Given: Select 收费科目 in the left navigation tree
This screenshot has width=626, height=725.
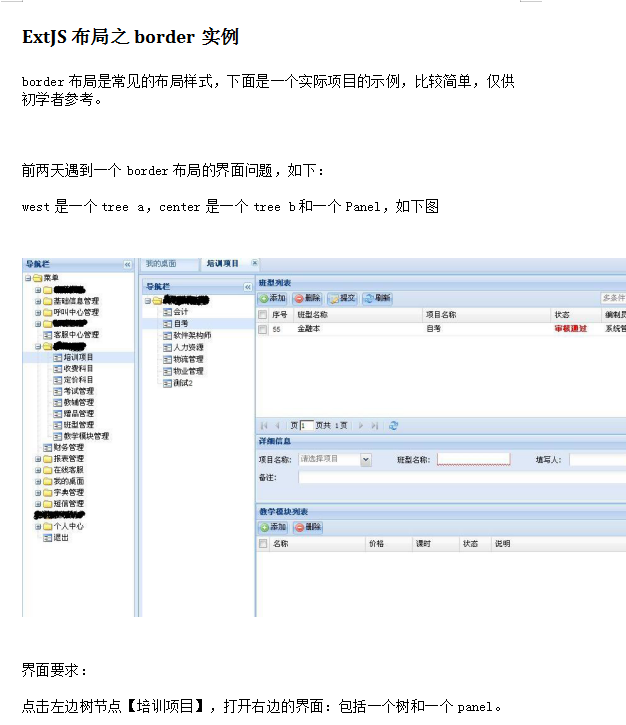Looking at the screenshot, I should click(x=78, y=368).
